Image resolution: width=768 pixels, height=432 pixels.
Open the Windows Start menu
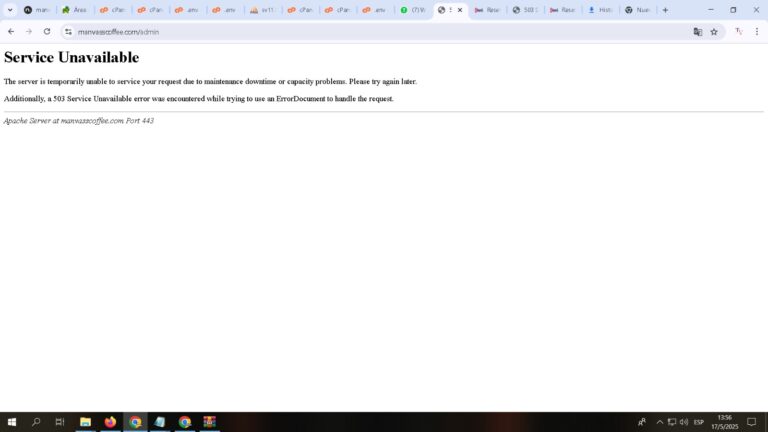click(x=12, y=422)
